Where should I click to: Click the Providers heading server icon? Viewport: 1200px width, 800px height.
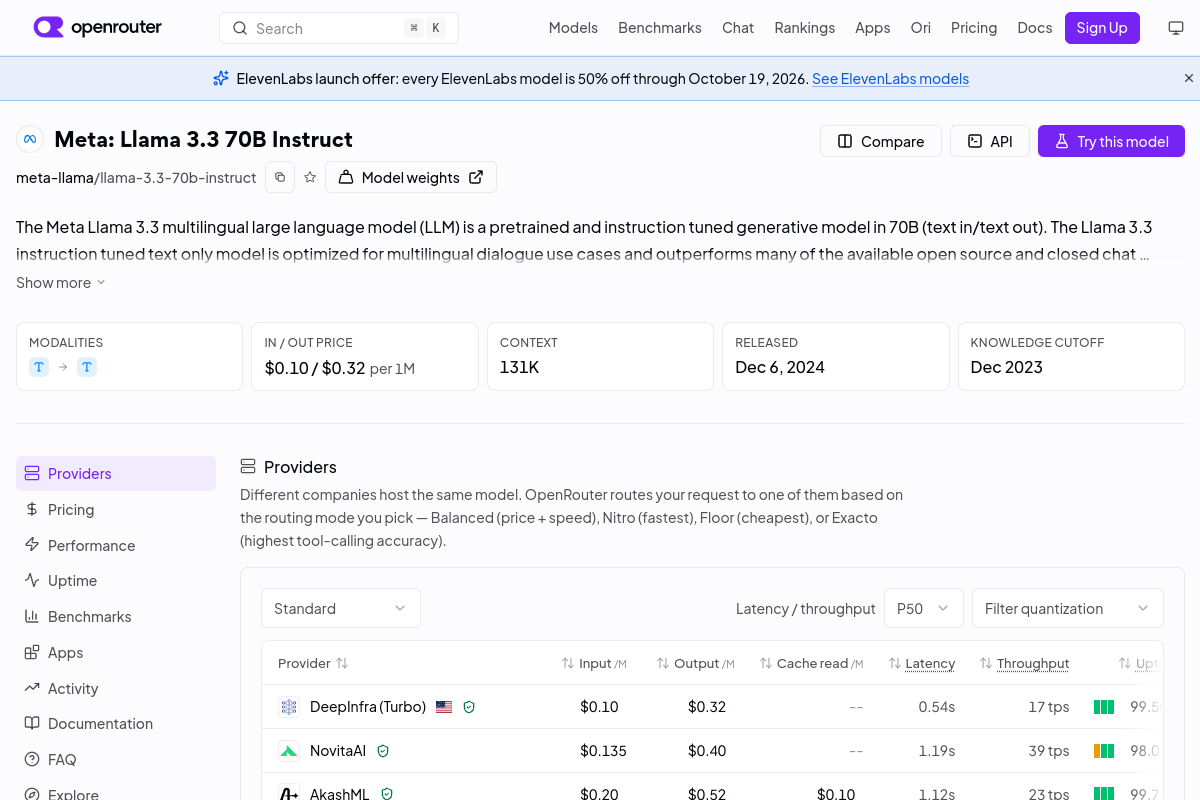(248, 466)
